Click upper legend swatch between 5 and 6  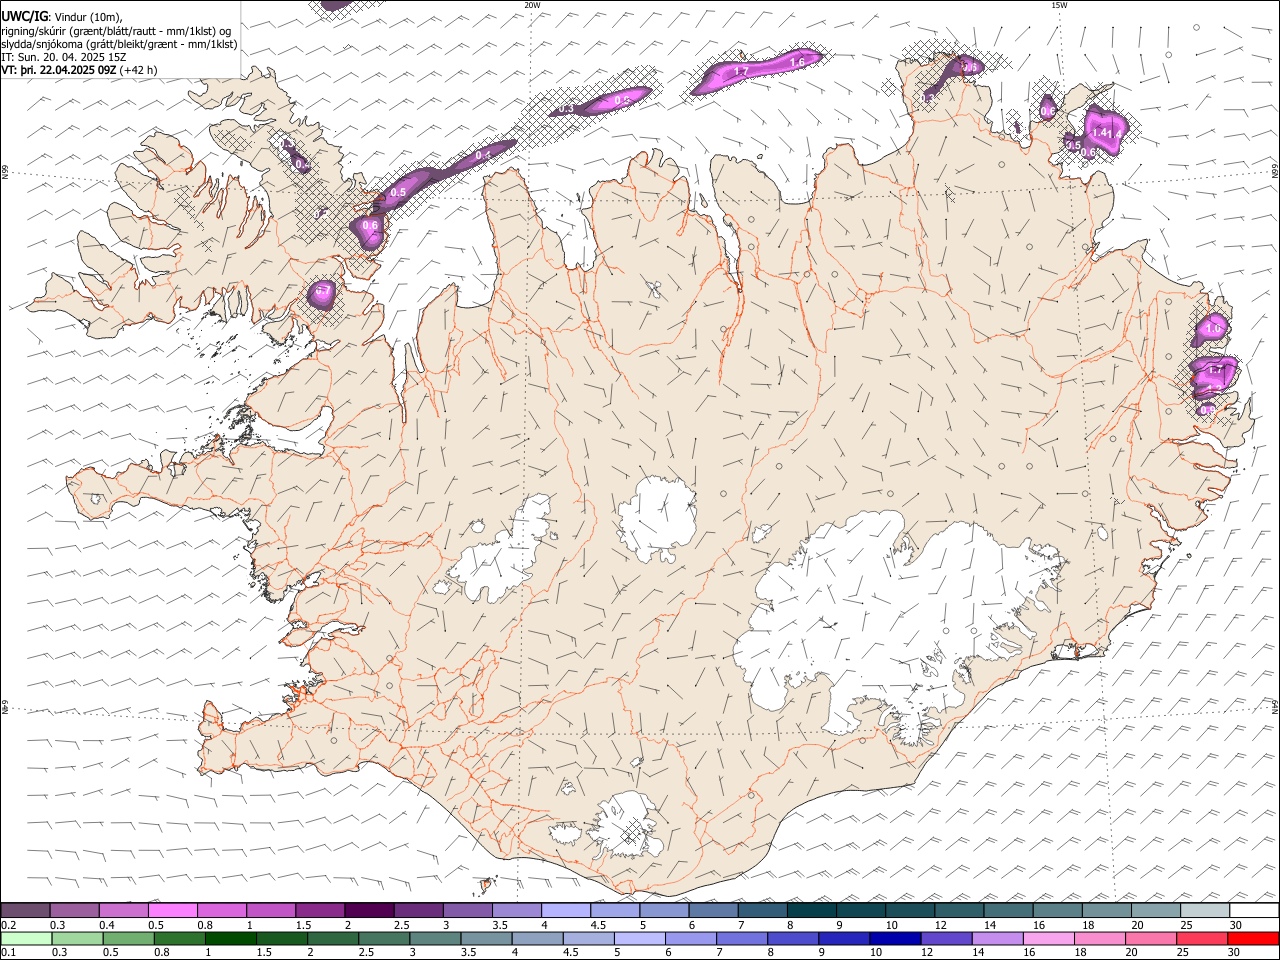tap(663, 910)
